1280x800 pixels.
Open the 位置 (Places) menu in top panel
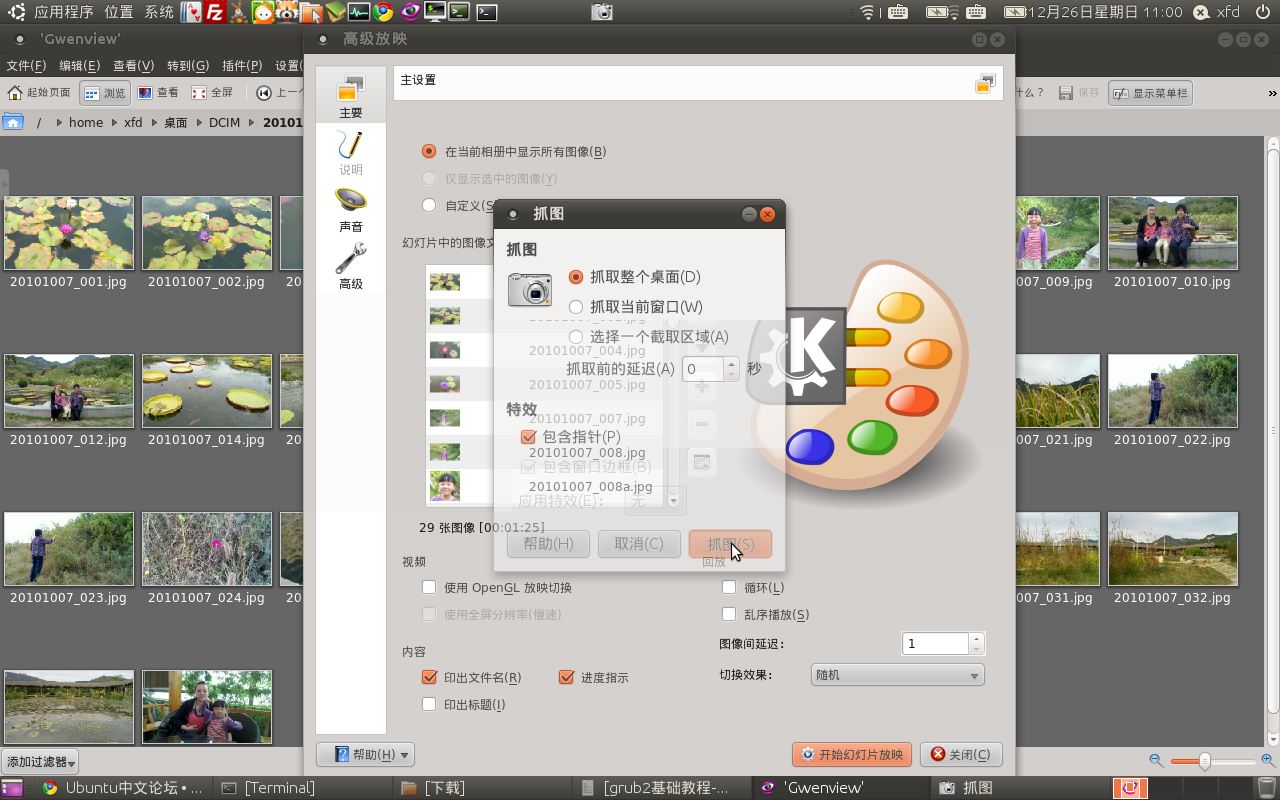[x=119, y=12]
